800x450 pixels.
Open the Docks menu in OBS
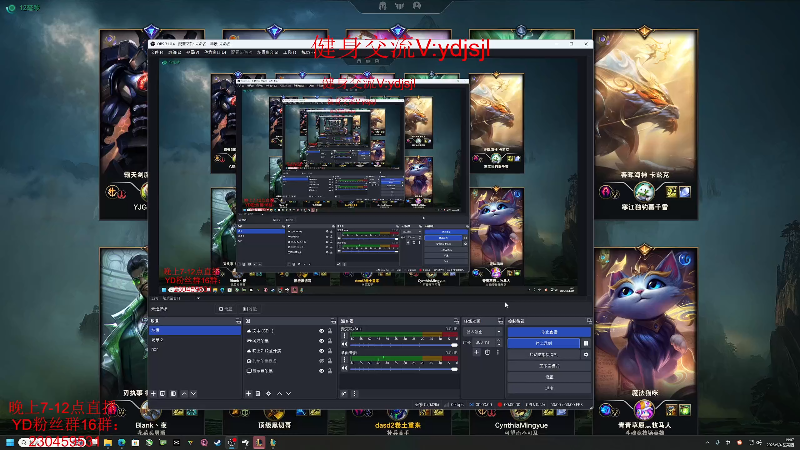click(215, 52)
